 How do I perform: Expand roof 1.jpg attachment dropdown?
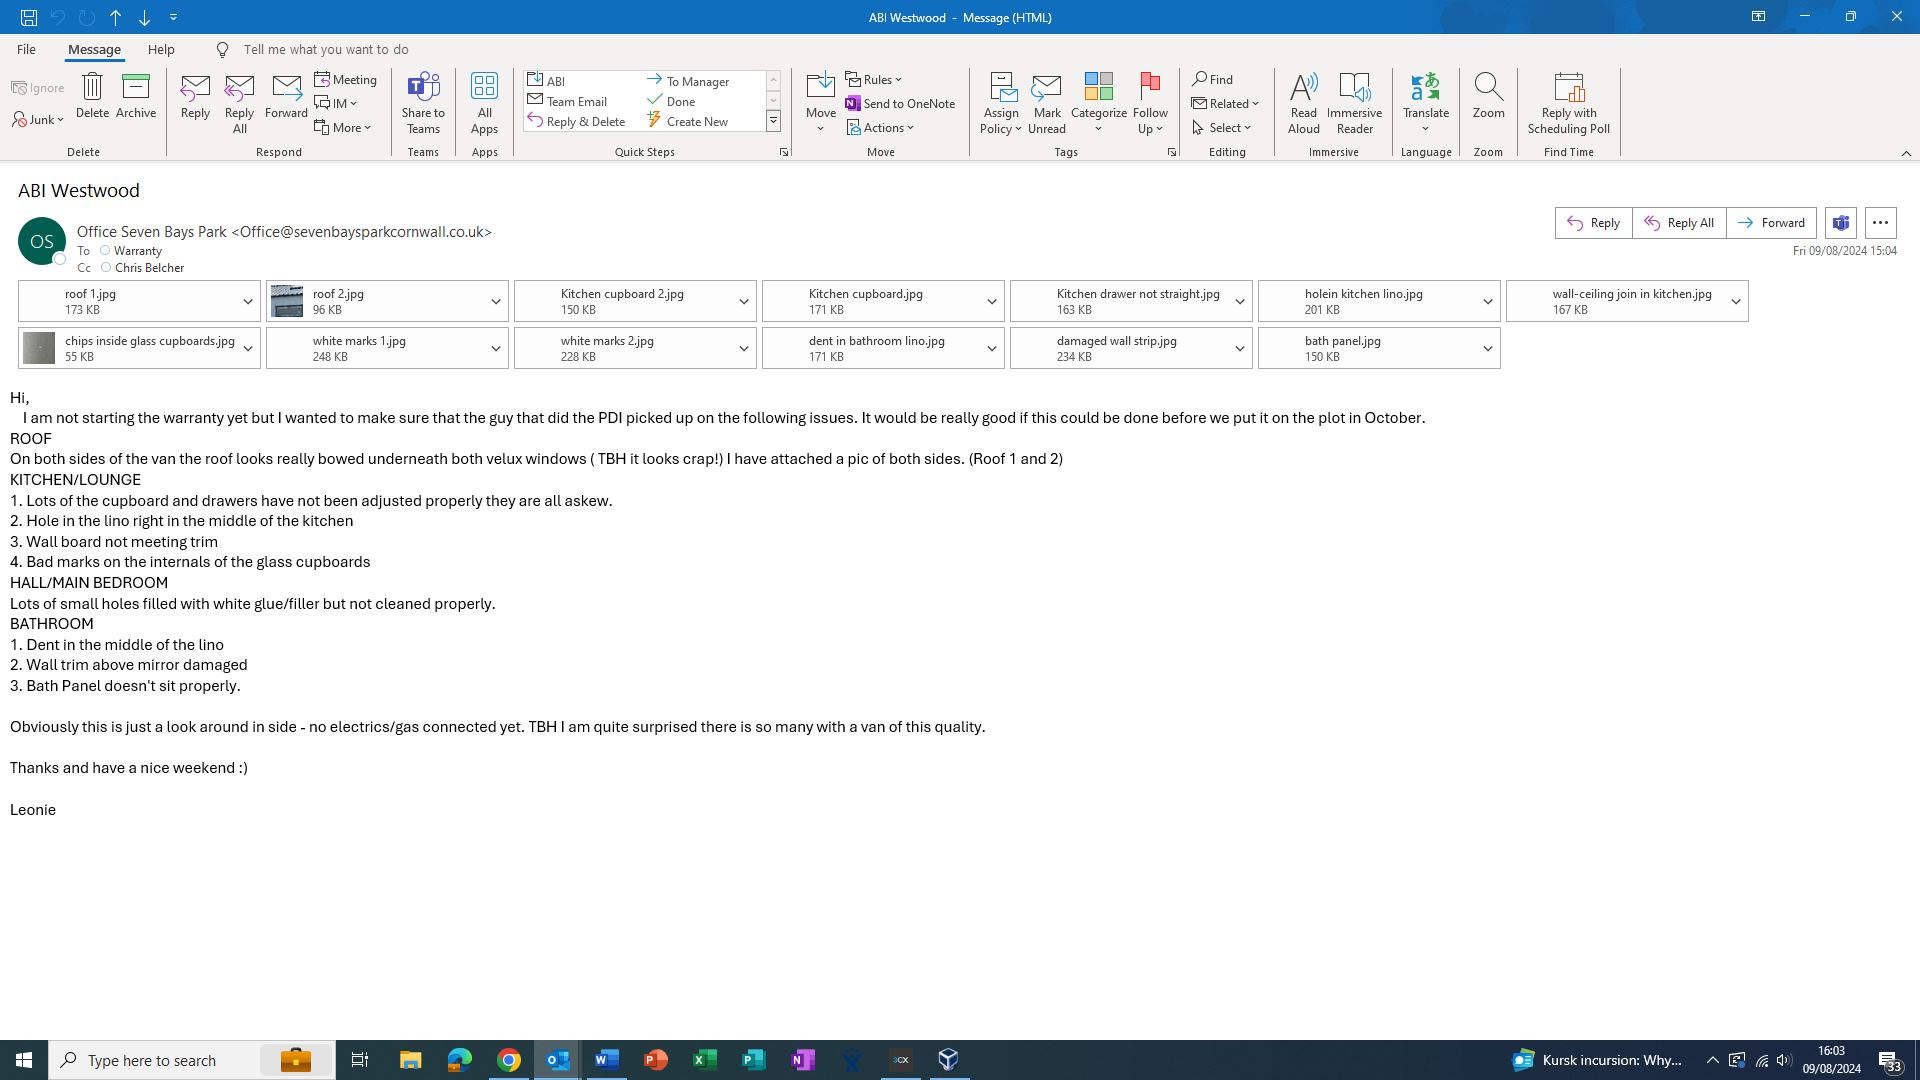pos(247,301)
